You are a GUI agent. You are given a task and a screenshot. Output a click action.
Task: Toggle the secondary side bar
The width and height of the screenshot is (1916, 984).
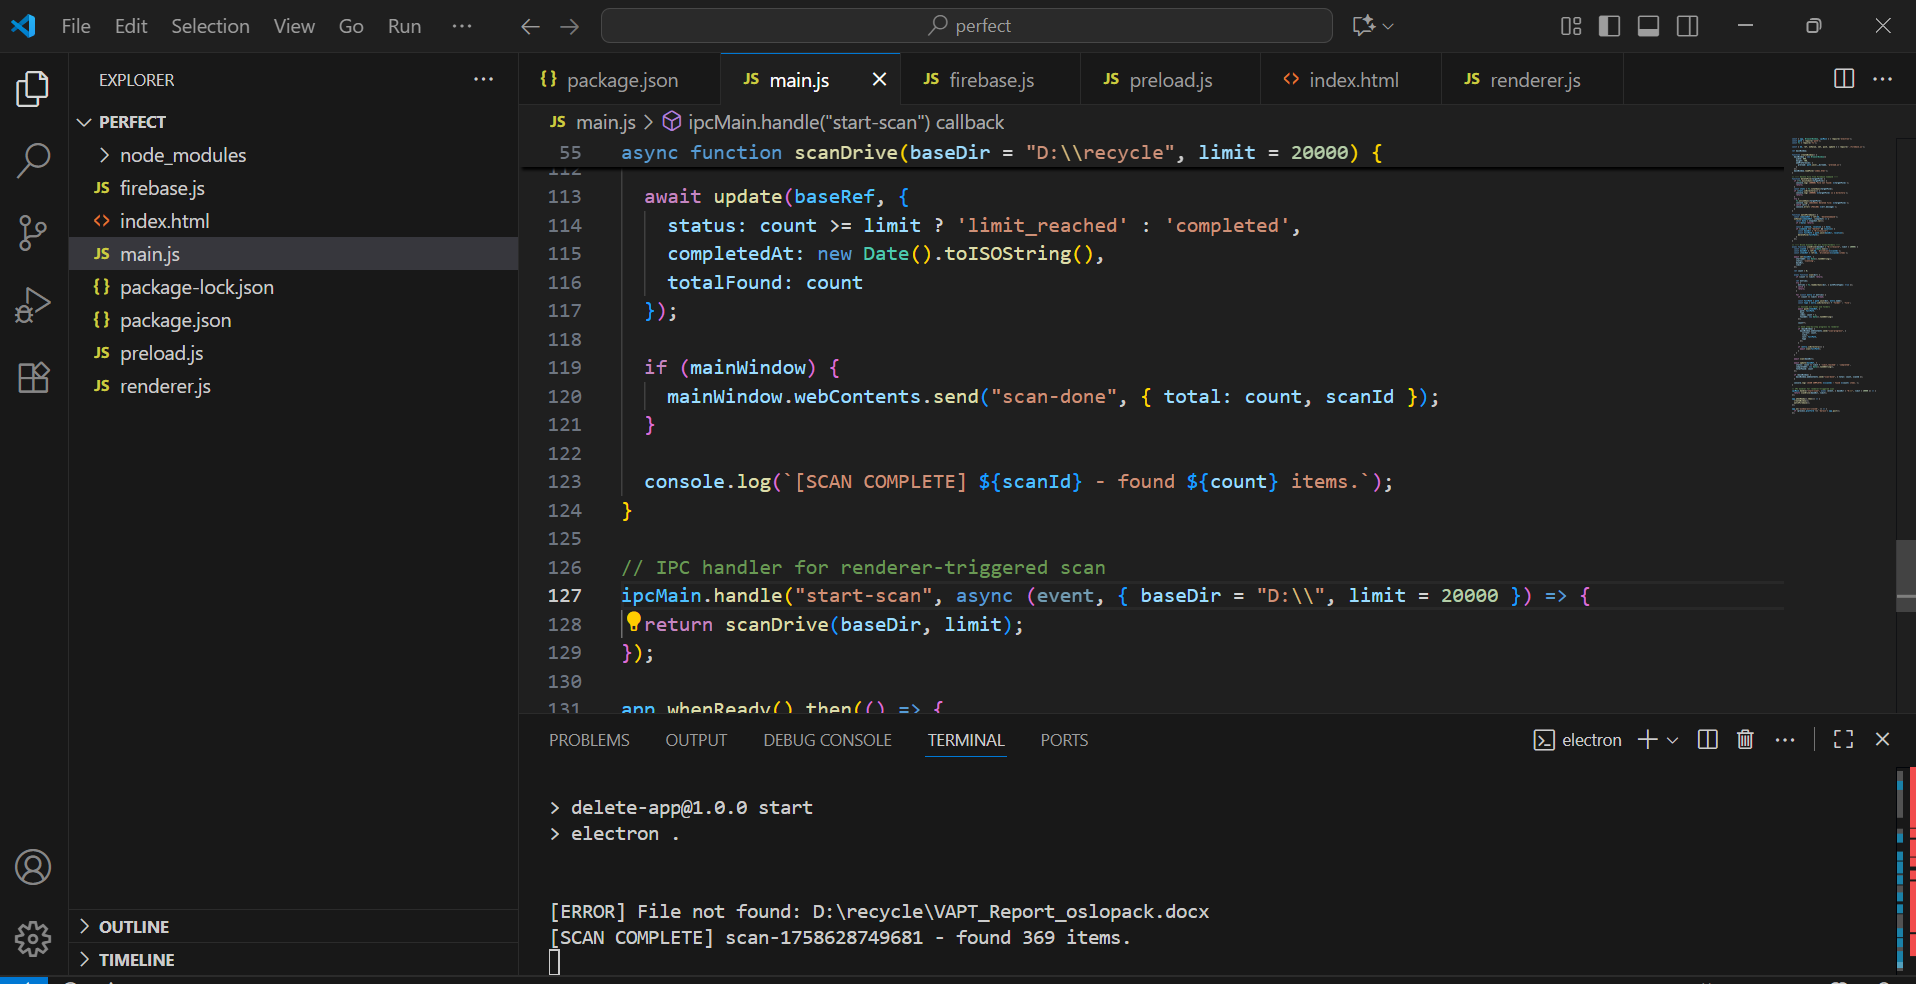tap(1687, 26)
